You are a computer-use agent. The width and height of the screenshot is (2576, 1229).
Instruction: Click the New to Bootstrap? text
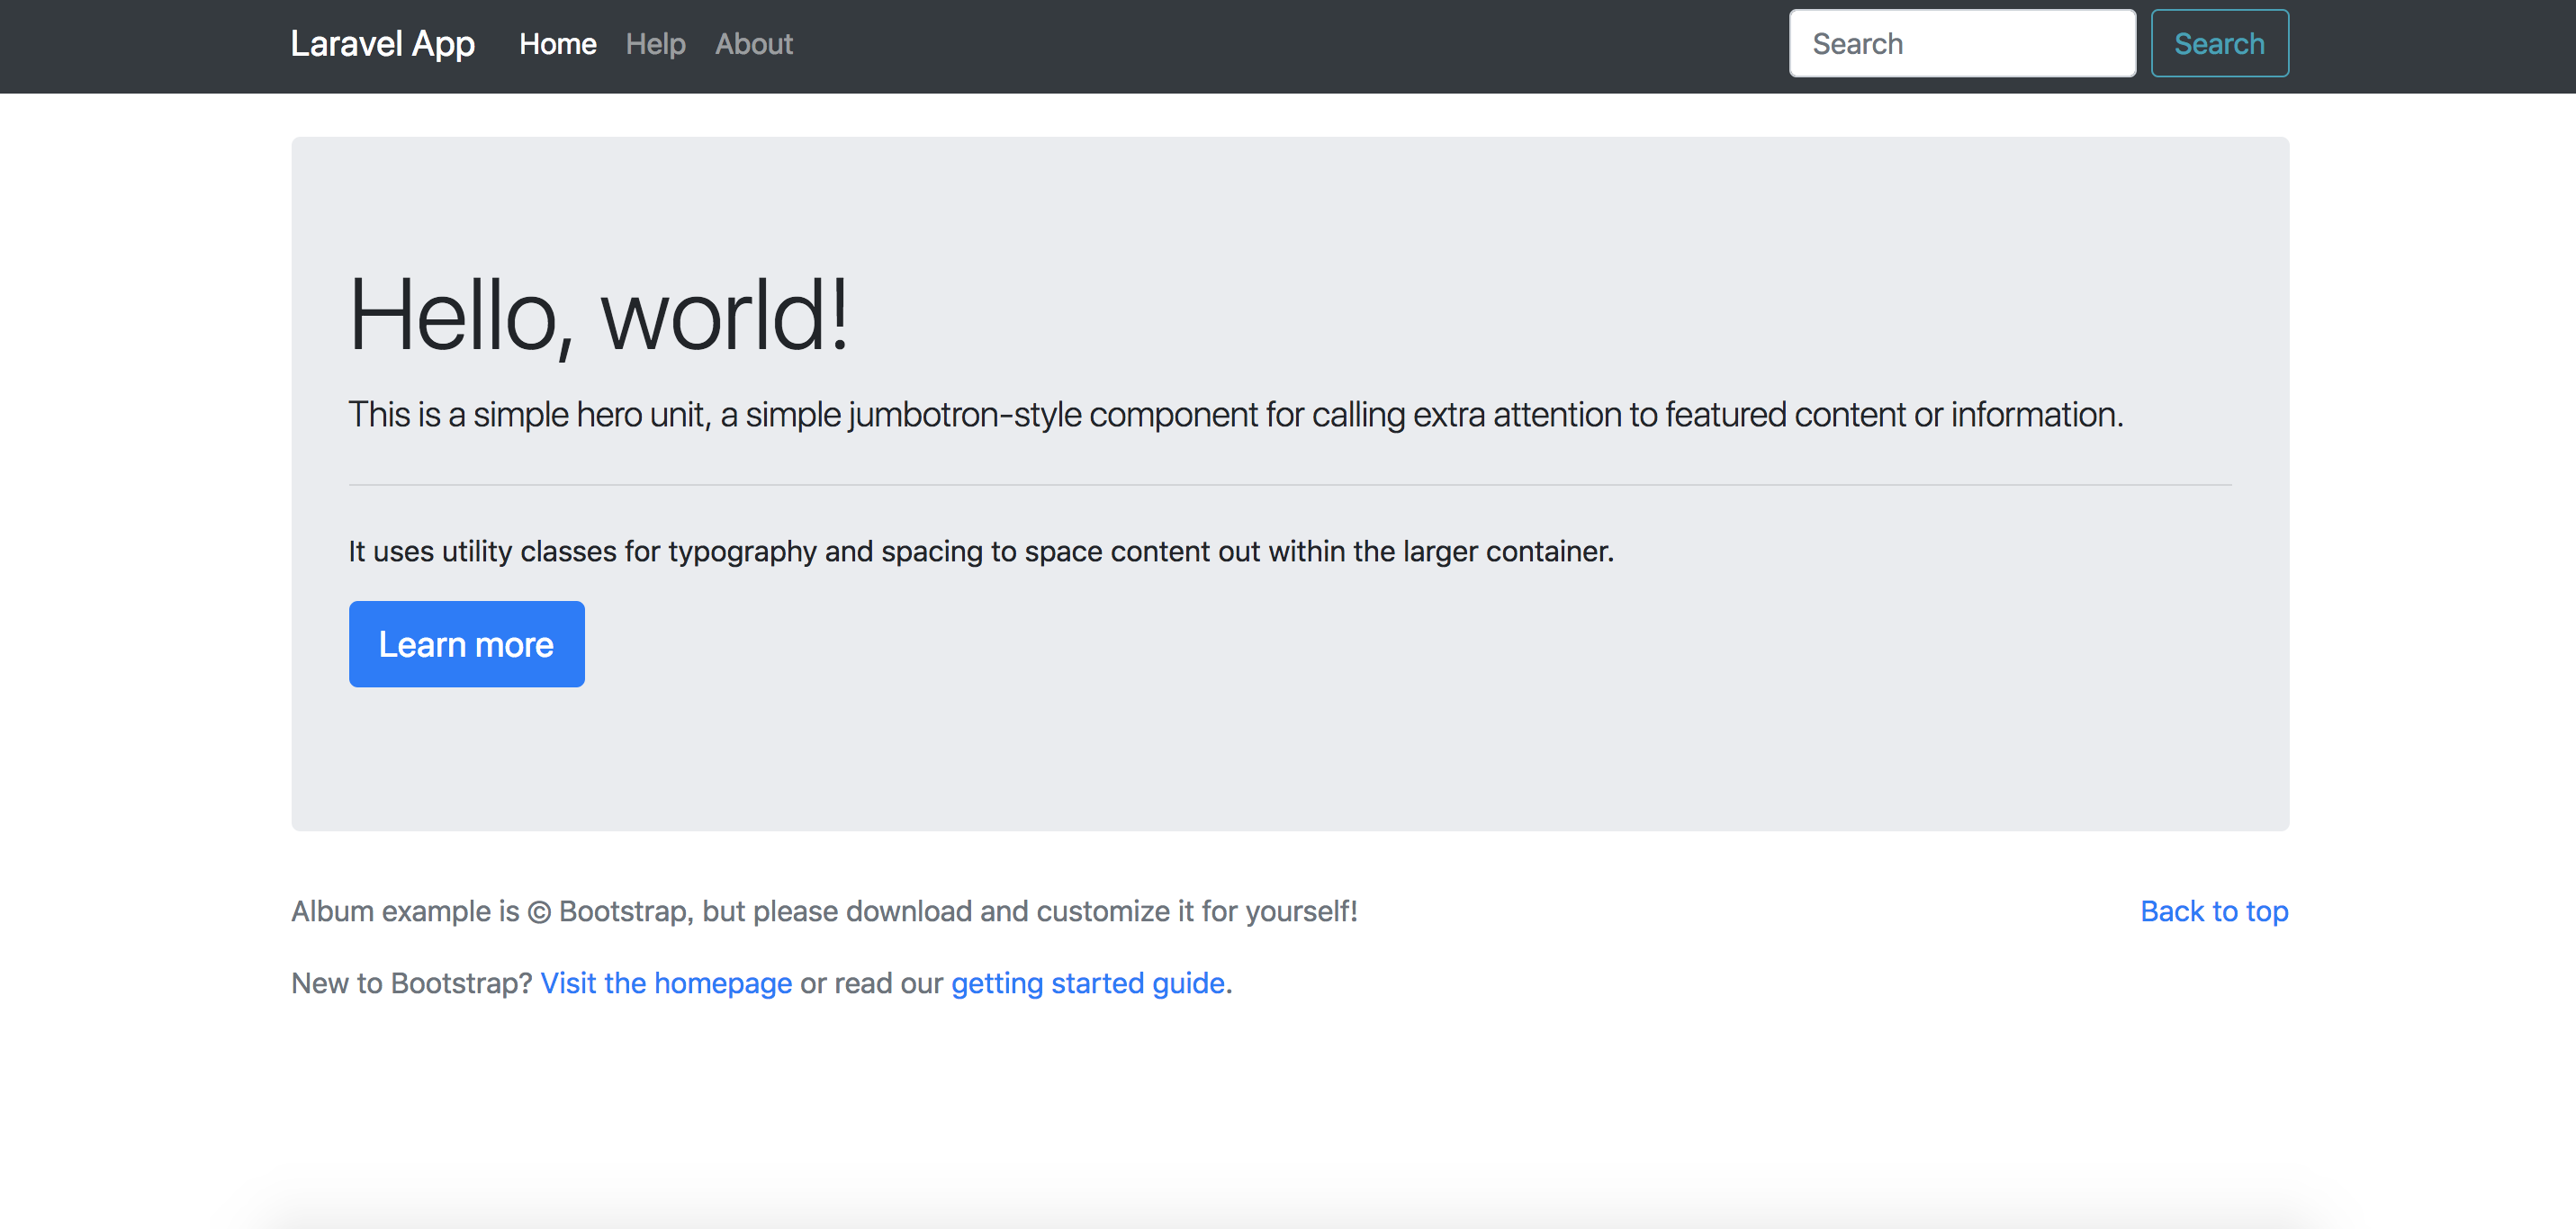411,983
